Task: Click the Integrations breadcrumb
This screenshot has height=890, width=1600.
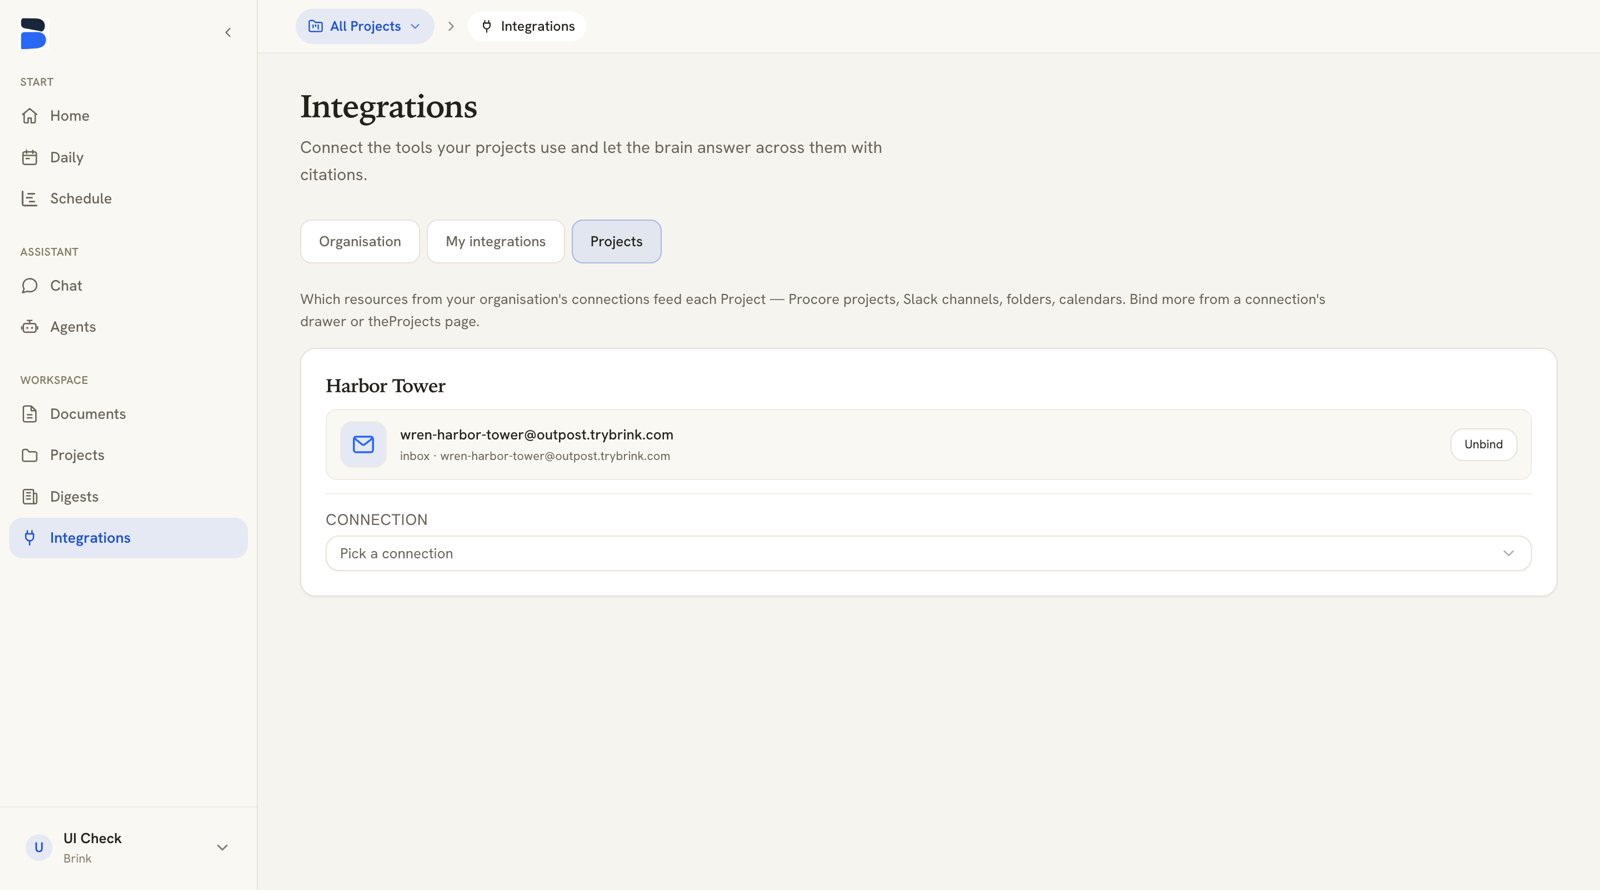Action: (527, 26)
